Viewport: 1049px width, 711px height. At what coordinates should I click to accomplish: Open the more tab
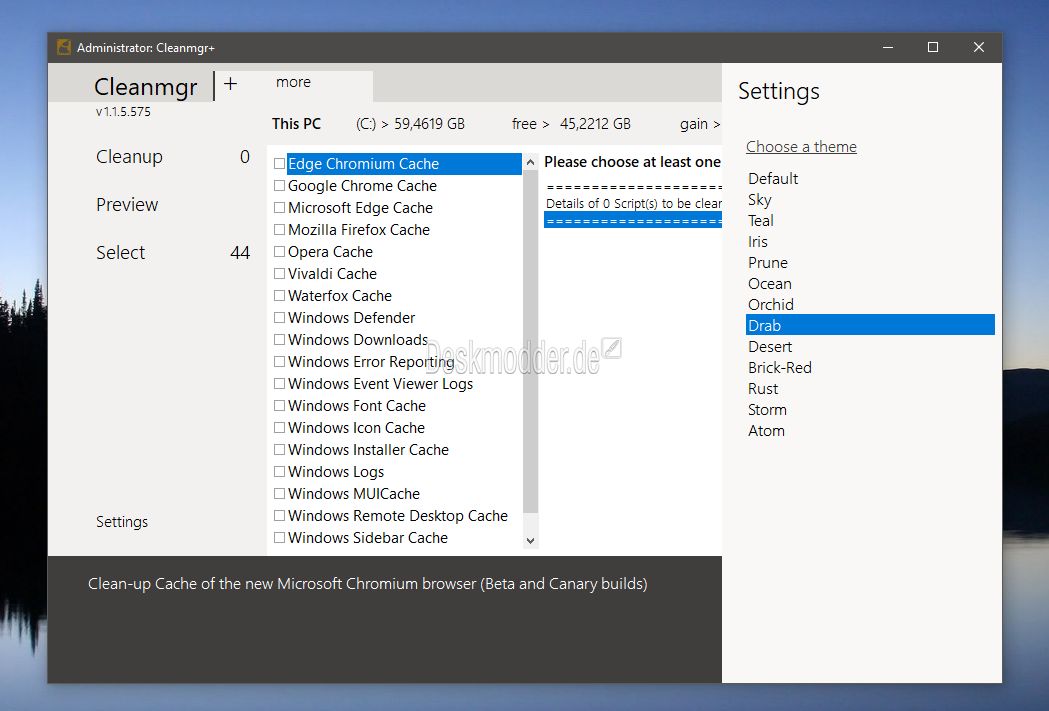[x=293, y=82]
